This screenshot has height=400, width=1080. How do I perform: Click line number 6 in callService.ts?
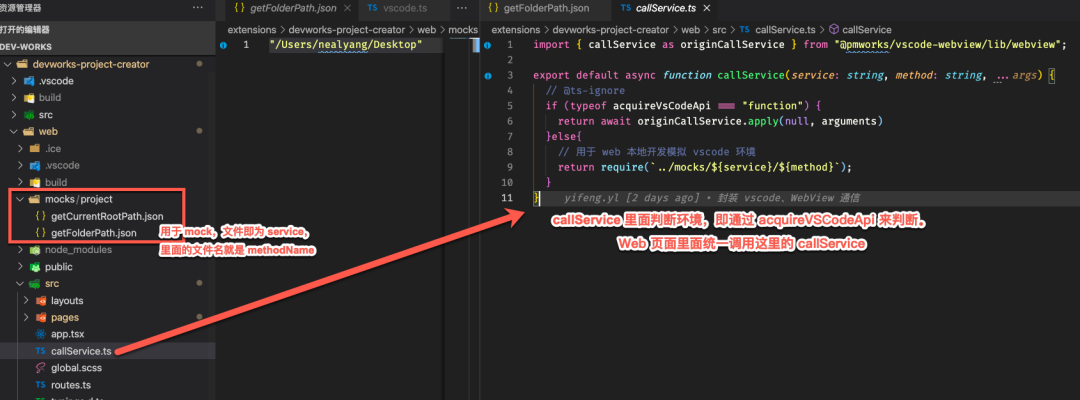(508, 121)
